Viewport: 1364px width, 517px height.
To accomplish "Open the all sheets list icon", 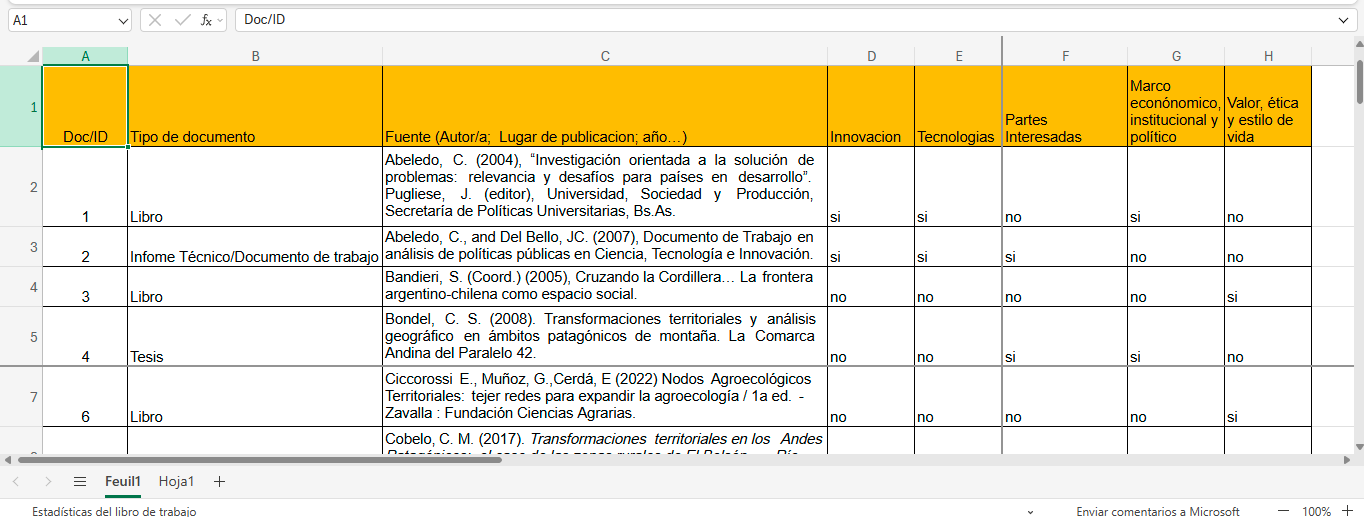I will [x=80, y=482].
